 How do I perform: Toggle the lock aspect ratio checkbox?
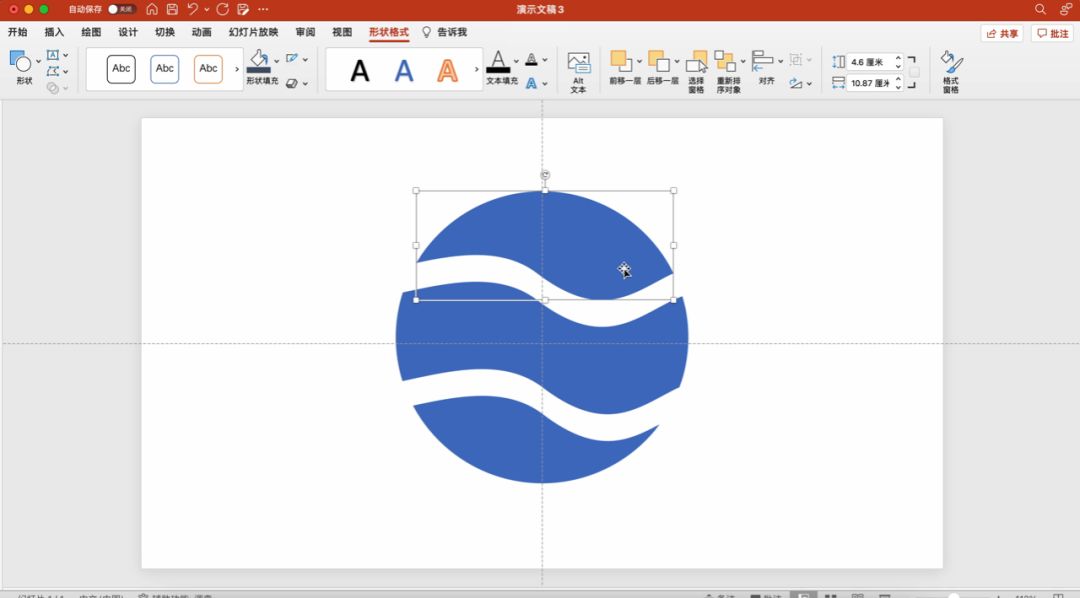pyautogui.click(x=914, y=72)
